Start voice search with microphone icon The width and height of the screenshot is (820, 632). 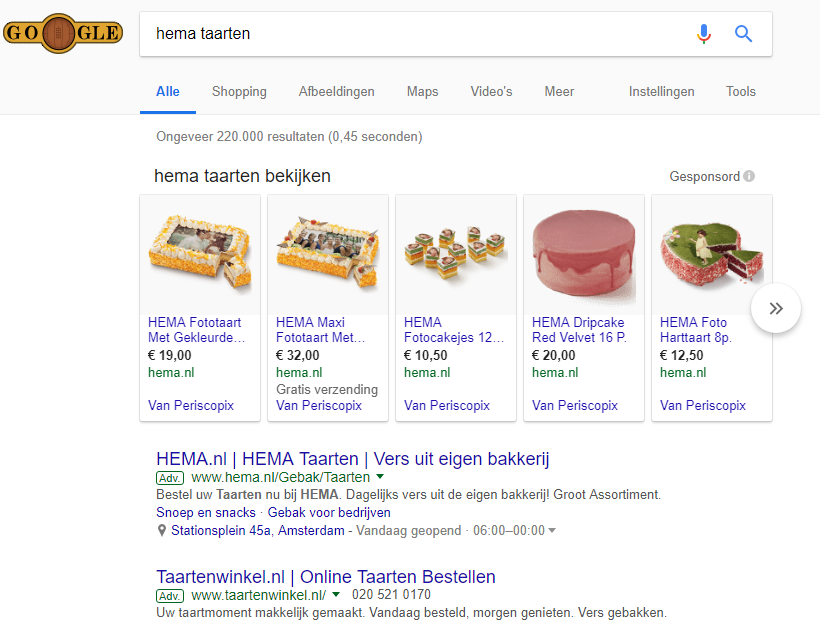click(x=704, y=34)
